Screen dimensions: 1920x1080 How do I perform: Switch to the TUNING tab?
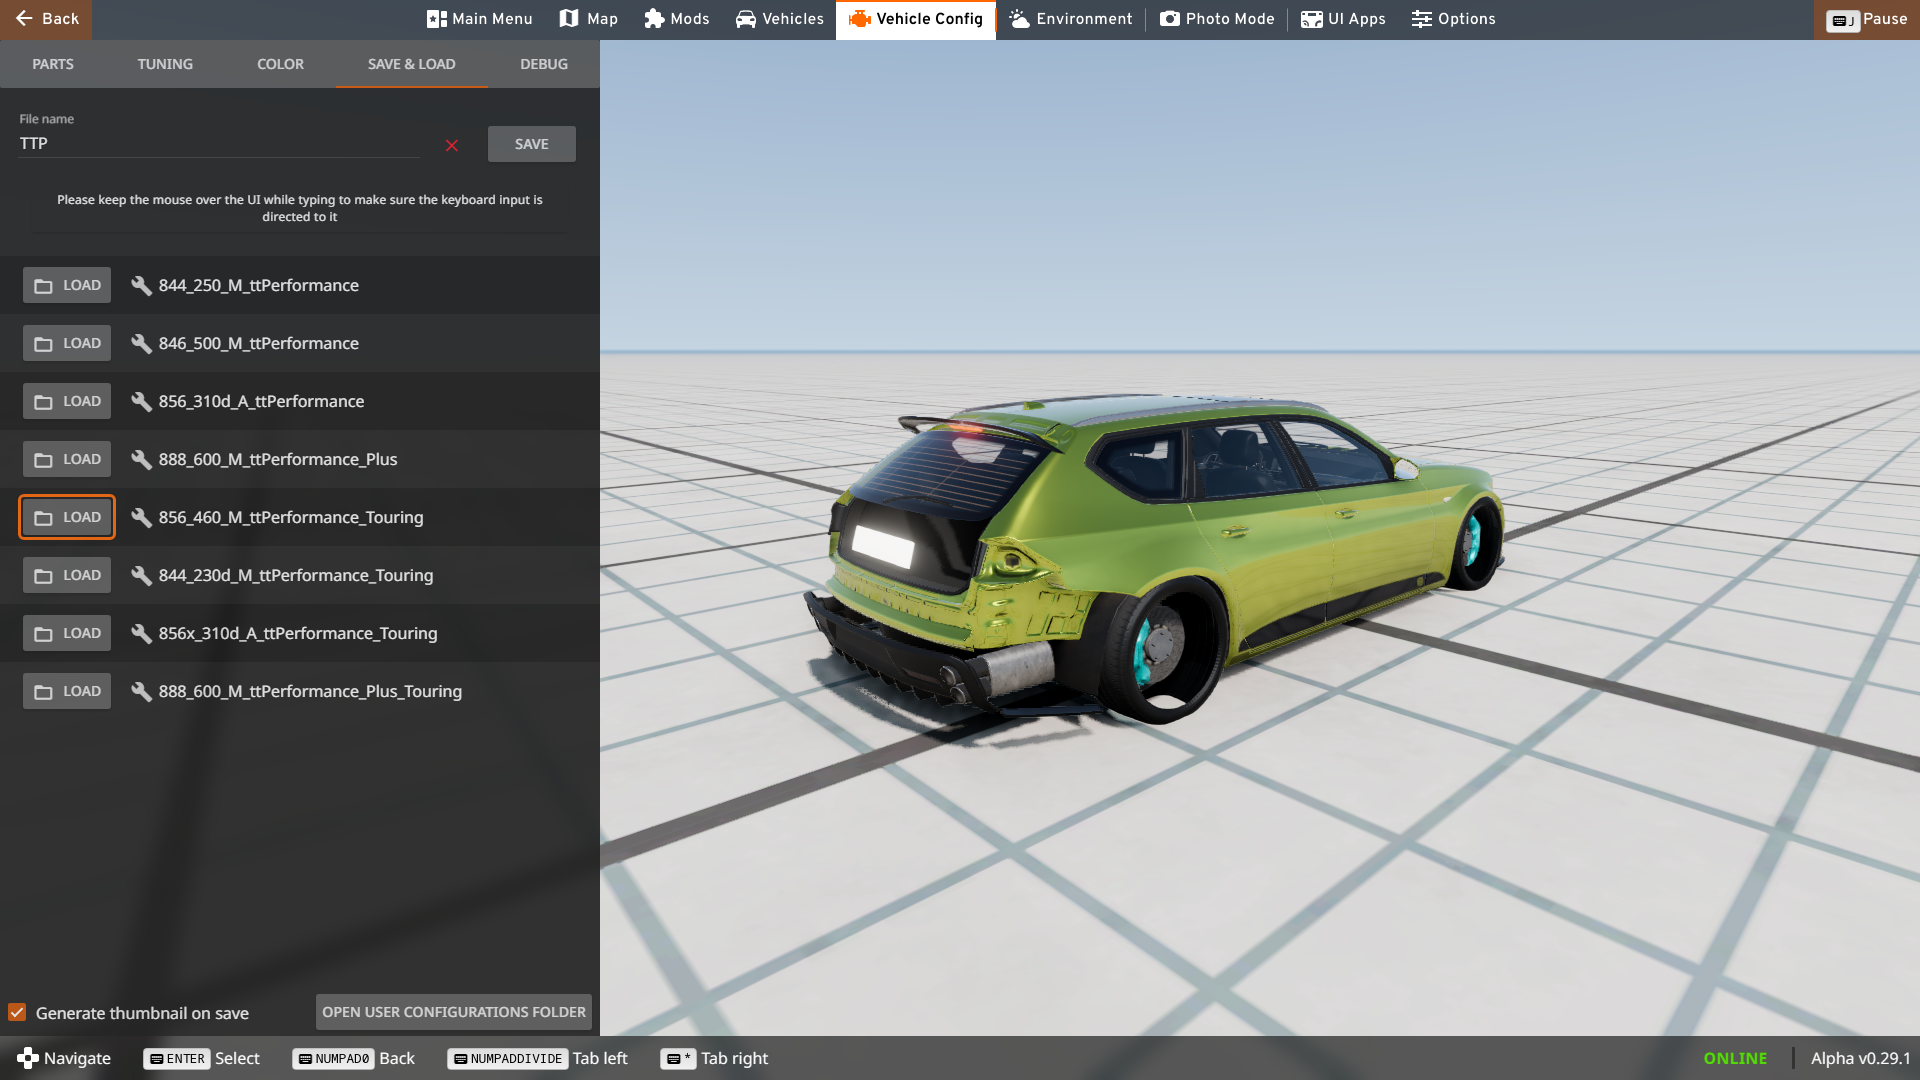tap(165, 64)
